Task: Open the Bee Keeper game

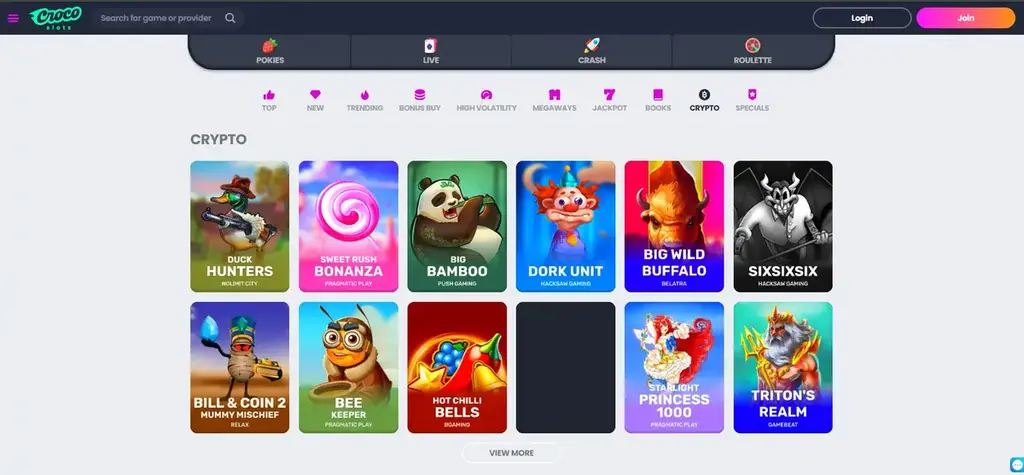Action: coord(348,367)
